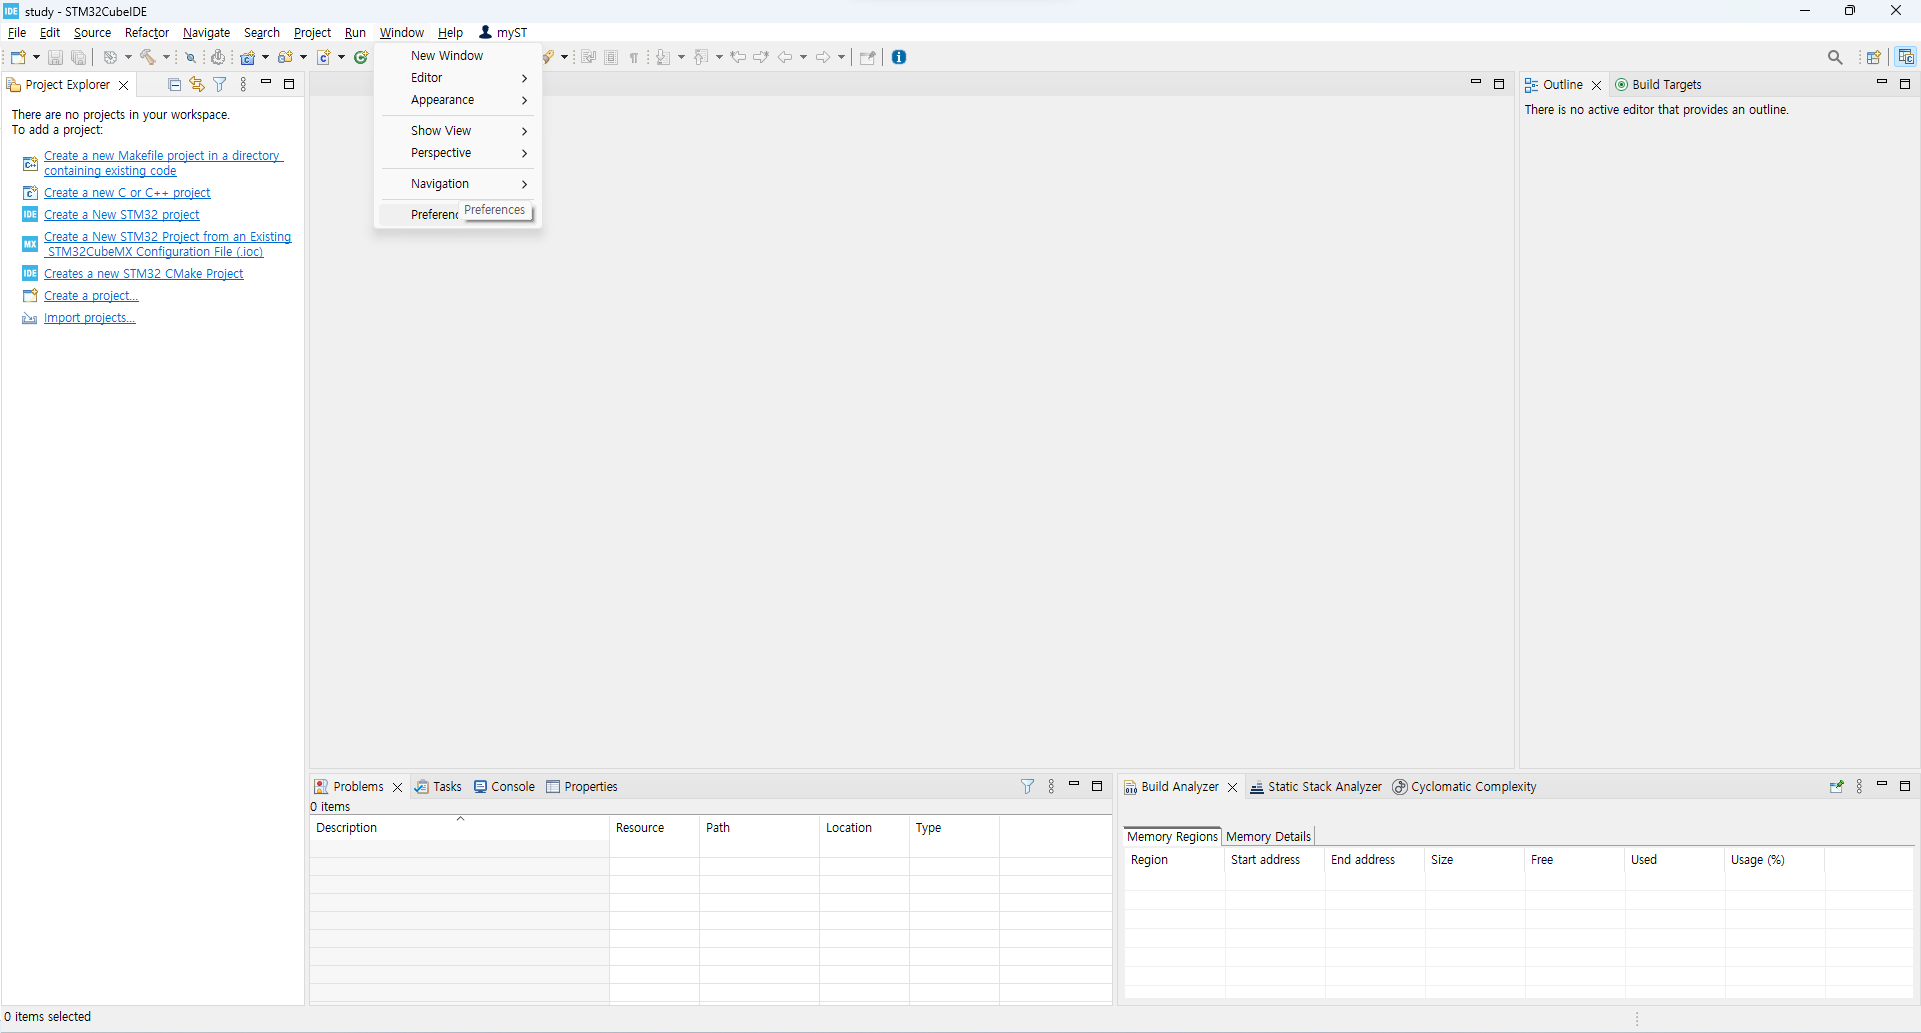Screen dimensions: 1921x1033
Task: Click the New file toolbar icon
Action: pyautogui.click(x=18, y=57)
